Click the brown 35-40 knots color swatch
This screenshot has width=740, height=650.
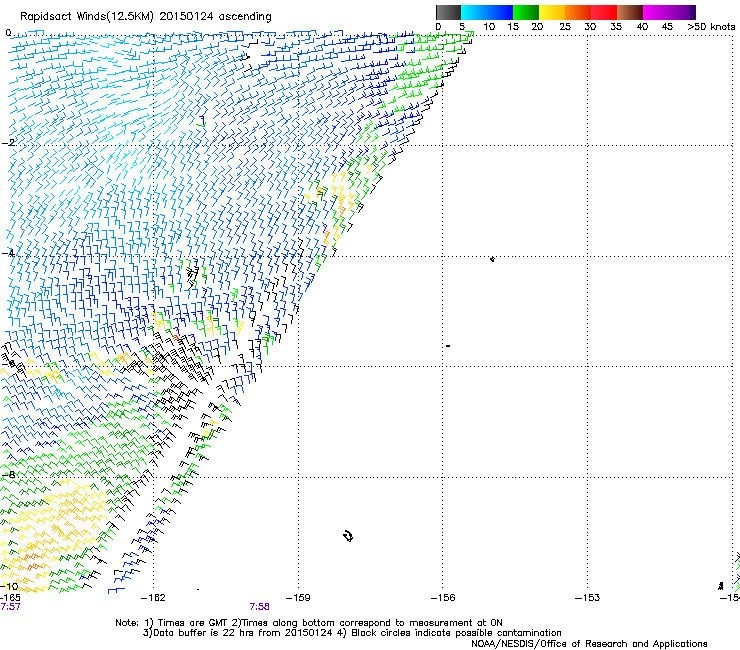(x=630, y=12)
